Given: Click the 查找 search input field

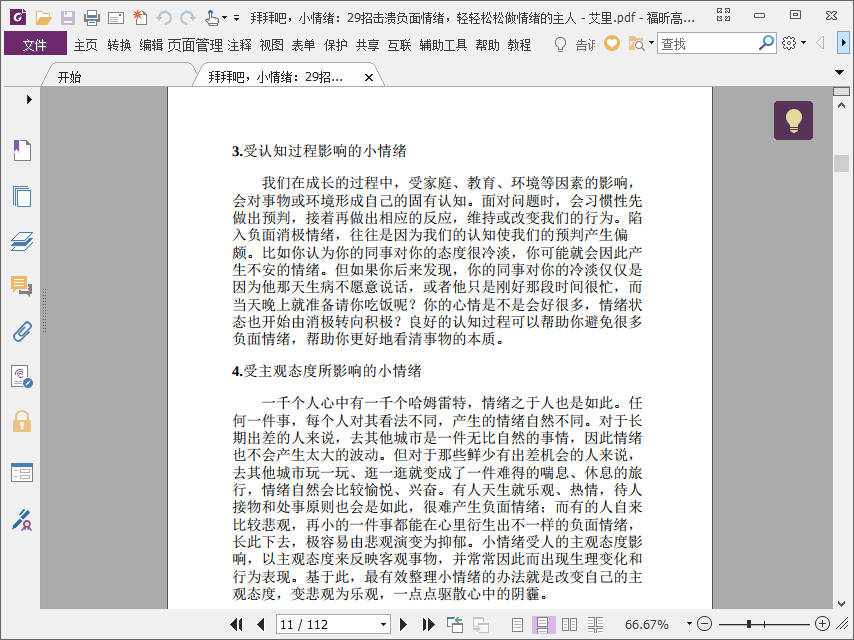Looking at the screenshot, I should [707, 44].
